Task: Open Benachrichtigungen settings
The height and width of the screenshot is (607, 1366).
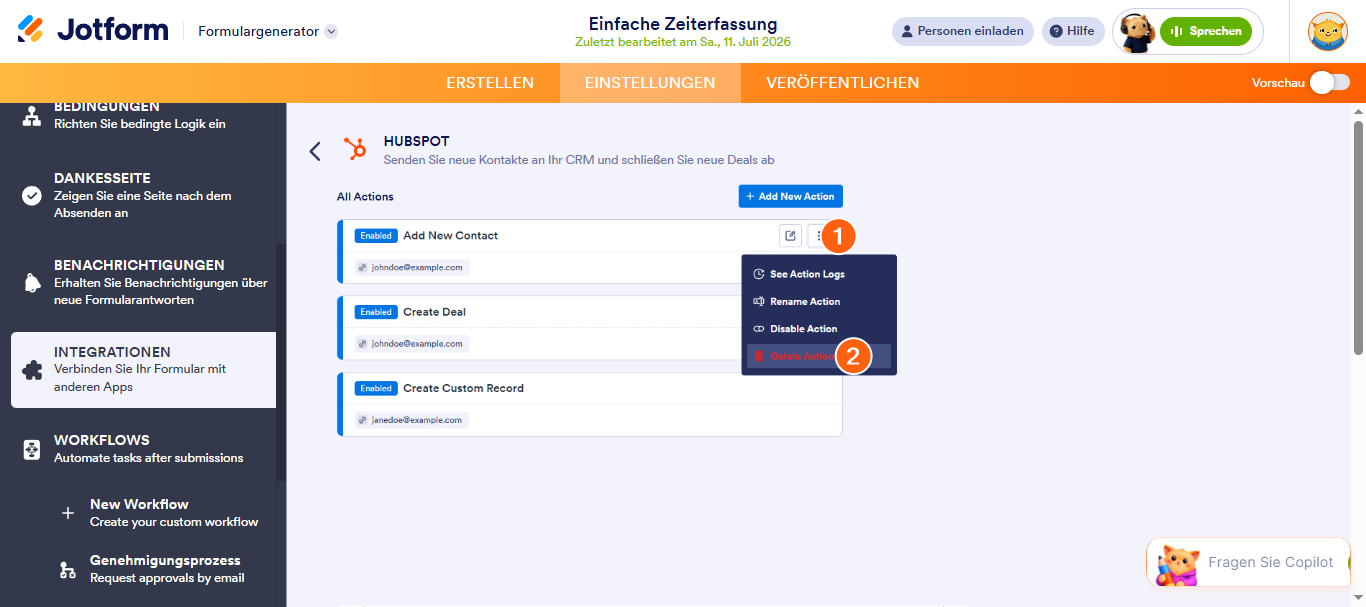Action: click(x=144, y=282)
